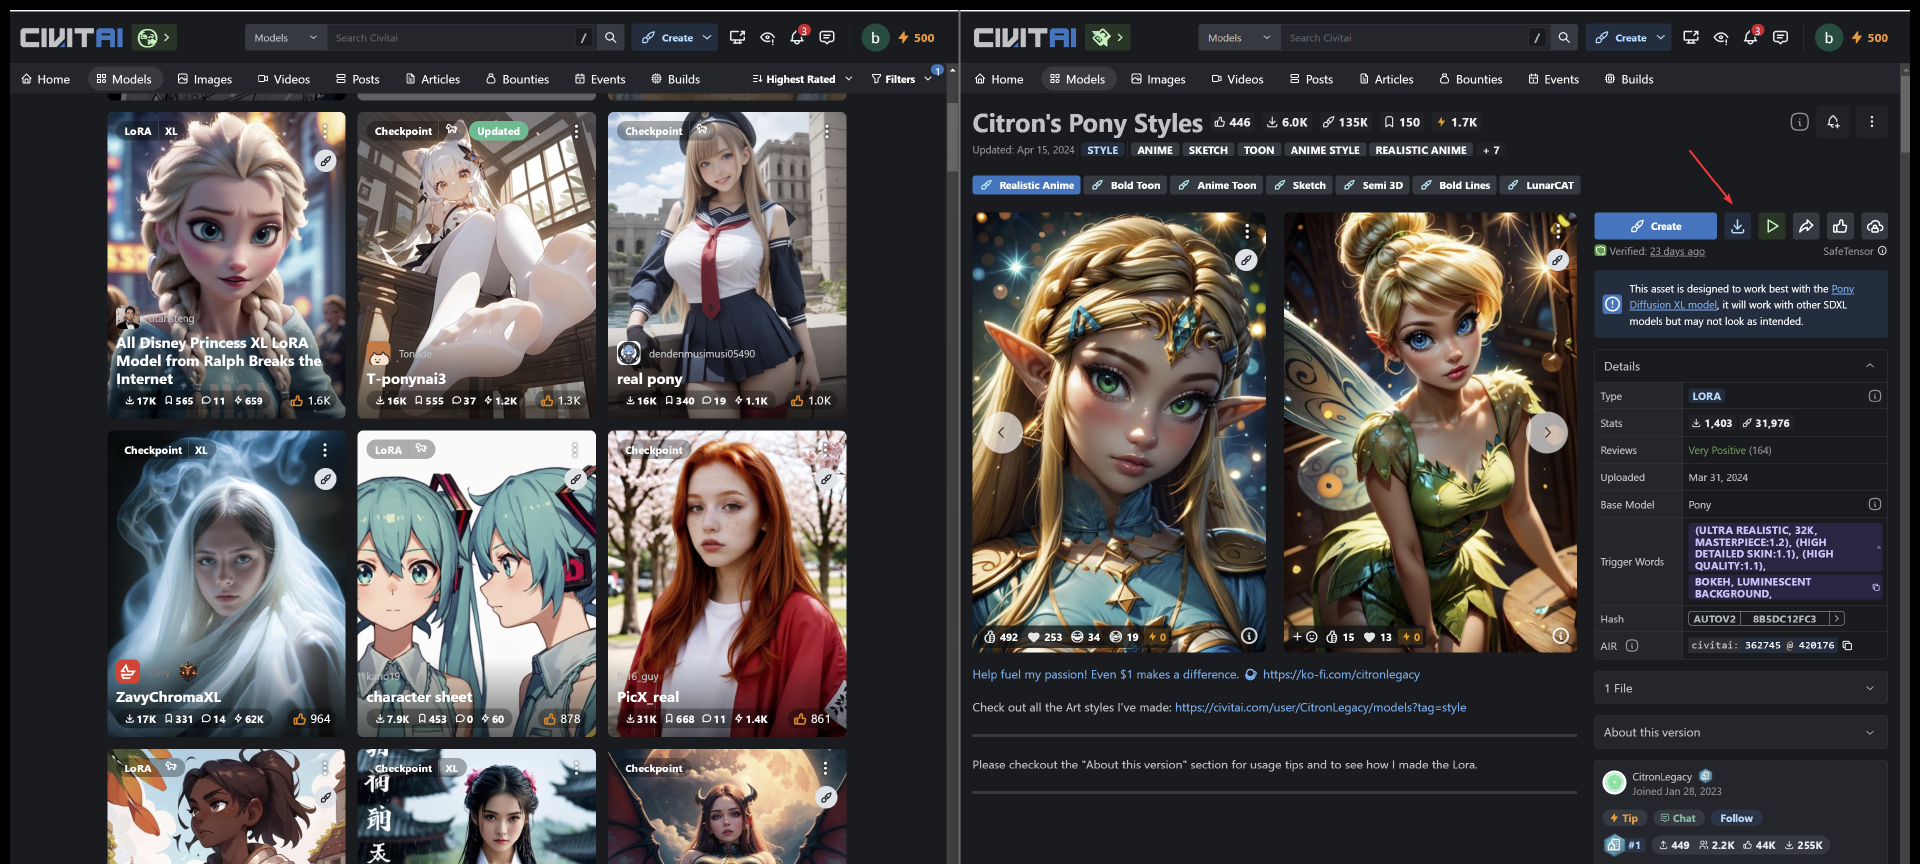Open the chat icon in left window header
Image resolution: width=1920 pixels, height=864 pixels.
click(x=827, y=38)
